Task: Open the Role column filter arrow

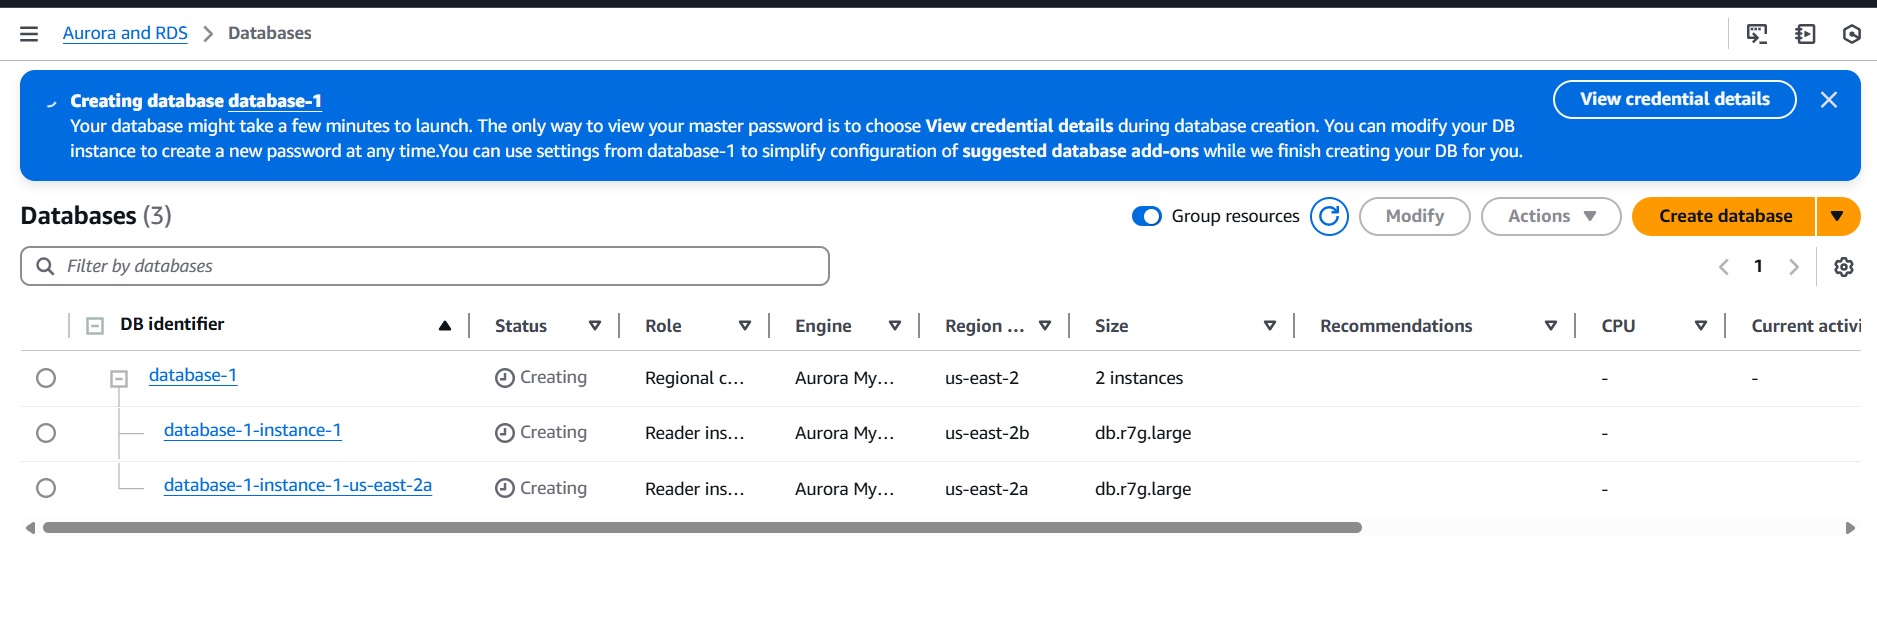Action: coord(745,326)
